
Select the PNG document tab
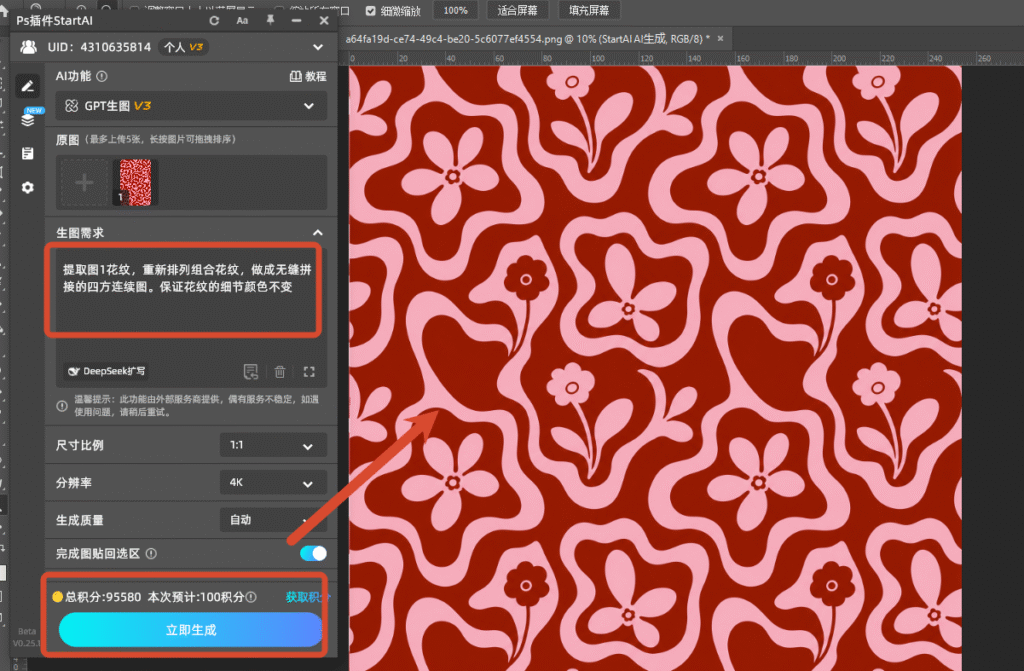click(x=528, y=39)
